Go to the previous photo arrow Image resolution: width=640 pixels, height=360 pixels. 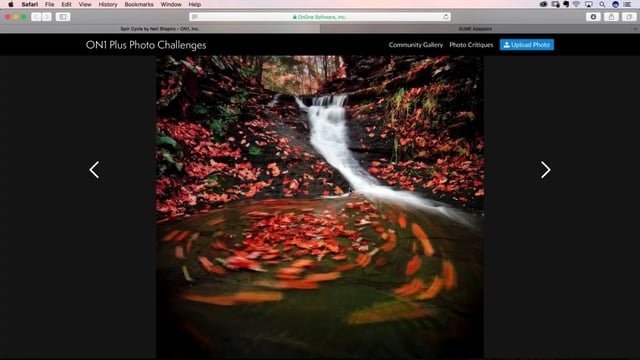point(94,170)
